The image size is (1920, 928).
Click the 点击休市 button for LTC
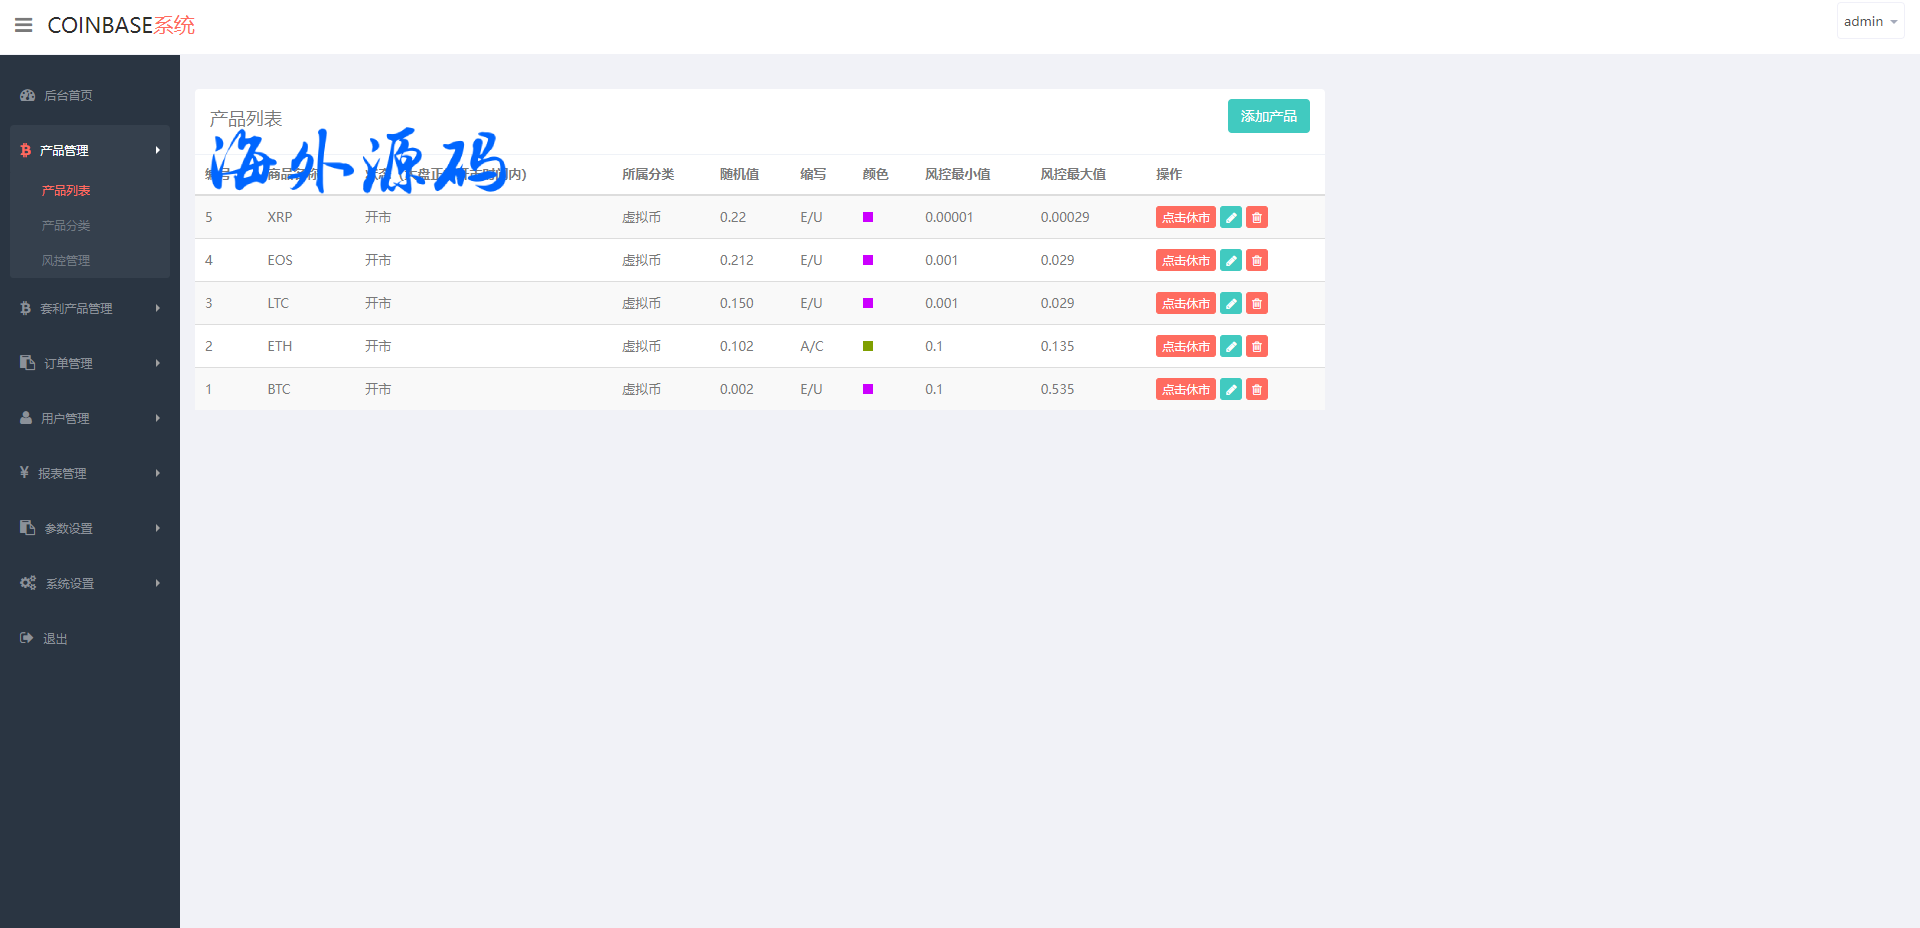(x=1185, y=303)
